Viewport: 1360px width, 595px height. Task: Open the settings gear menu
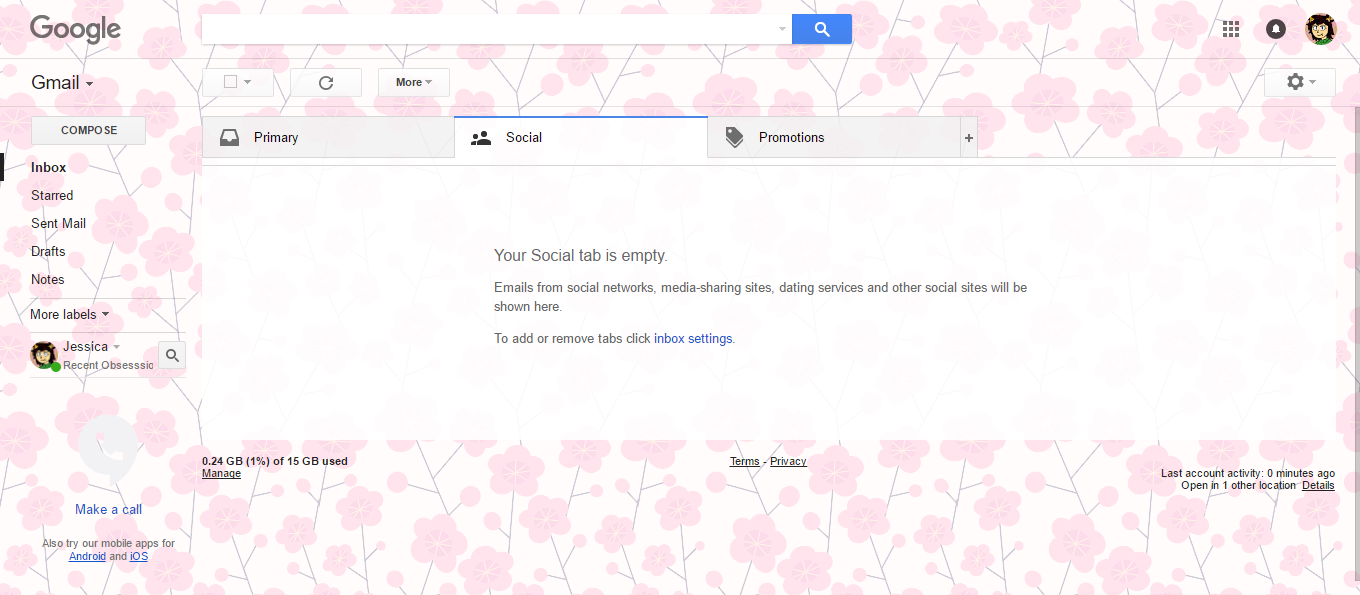(1300, 82)
